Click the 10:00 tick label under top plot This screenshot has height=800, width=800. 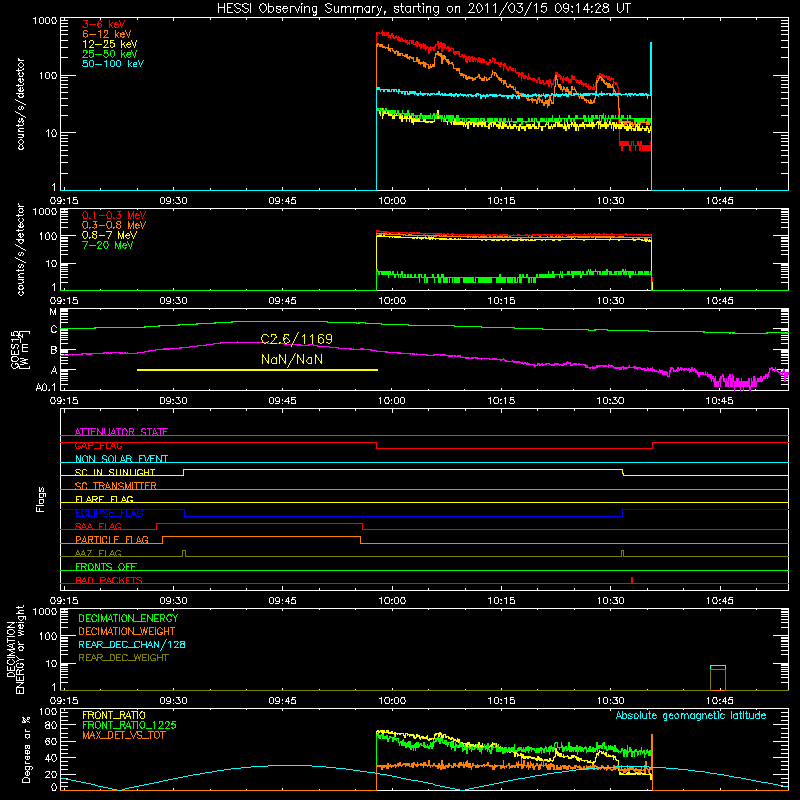pyautogui.click(x=392, y=201)
